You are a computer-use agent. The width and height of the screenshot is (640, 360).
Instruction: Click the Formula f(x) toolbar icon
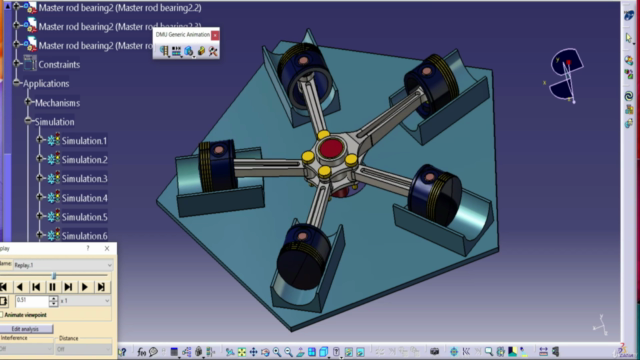141,351
